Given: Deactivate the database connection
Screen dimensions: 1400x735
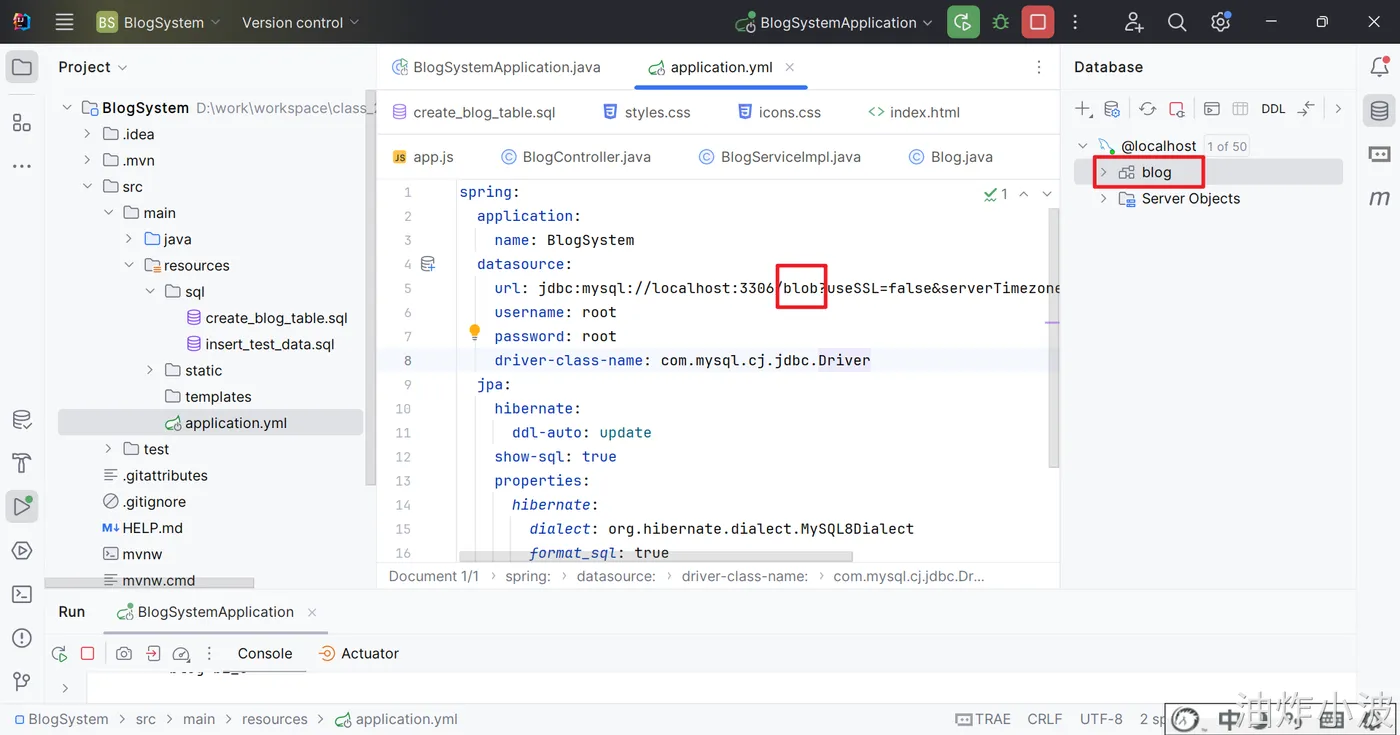Looking at the screenshot, I should (1177, 109).
